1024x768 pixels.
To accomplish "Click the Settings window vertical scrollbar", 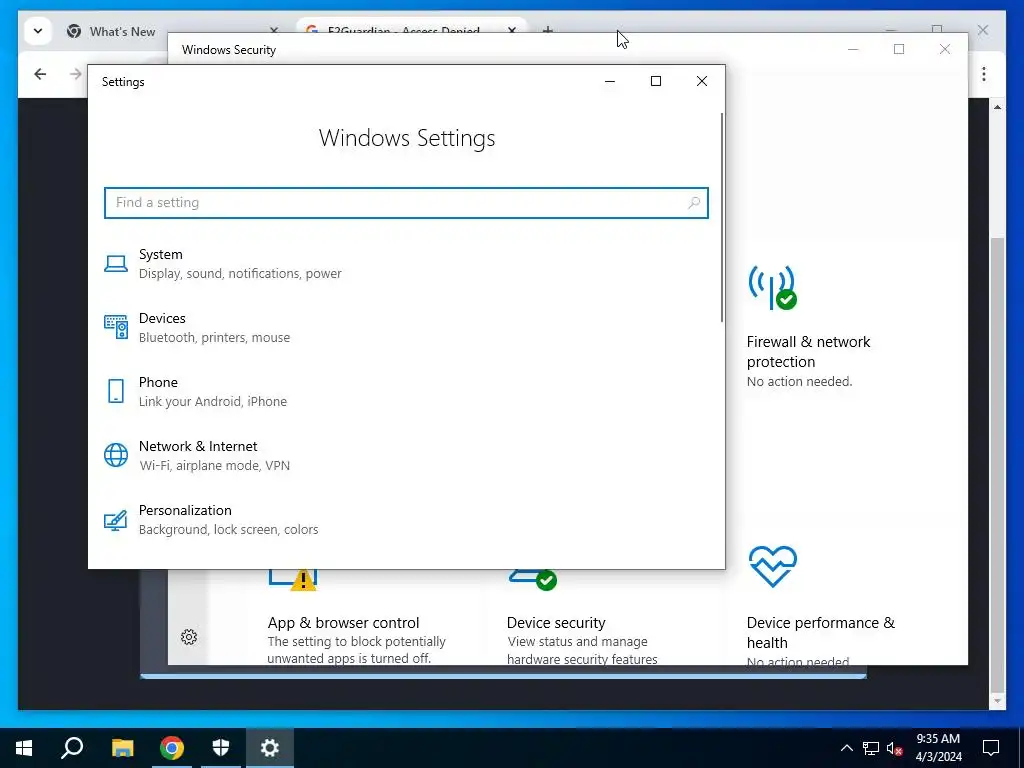I will (x=722, y=217).
